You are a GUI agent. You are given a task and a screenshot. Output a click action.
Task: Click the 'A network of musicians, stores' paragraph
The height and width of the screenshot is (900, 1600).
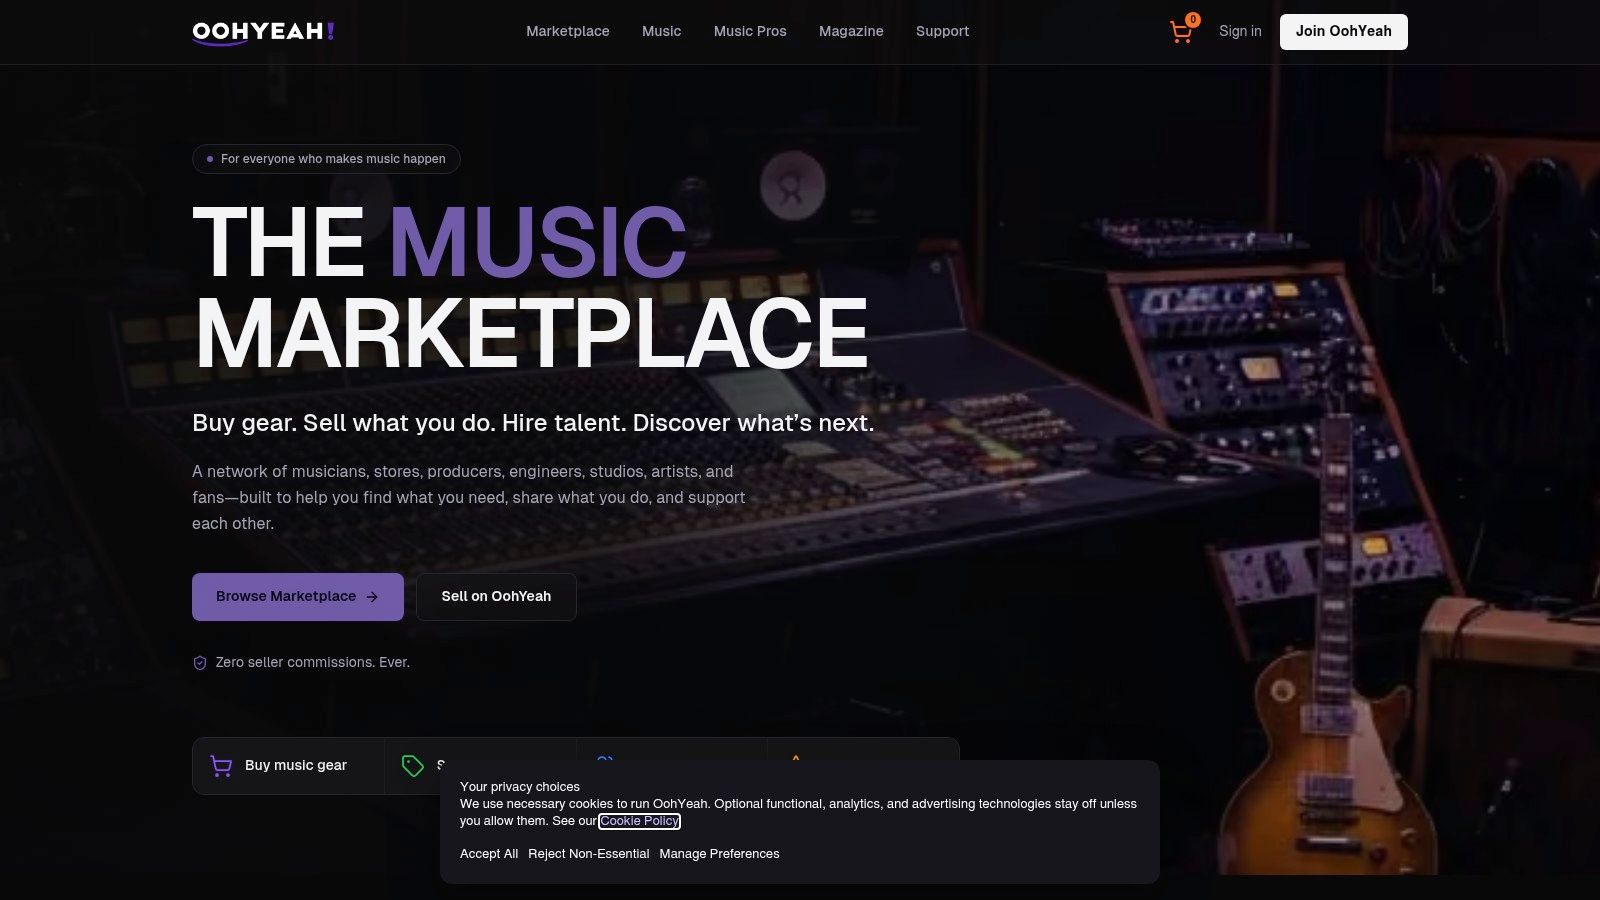[x=469, y=498]
